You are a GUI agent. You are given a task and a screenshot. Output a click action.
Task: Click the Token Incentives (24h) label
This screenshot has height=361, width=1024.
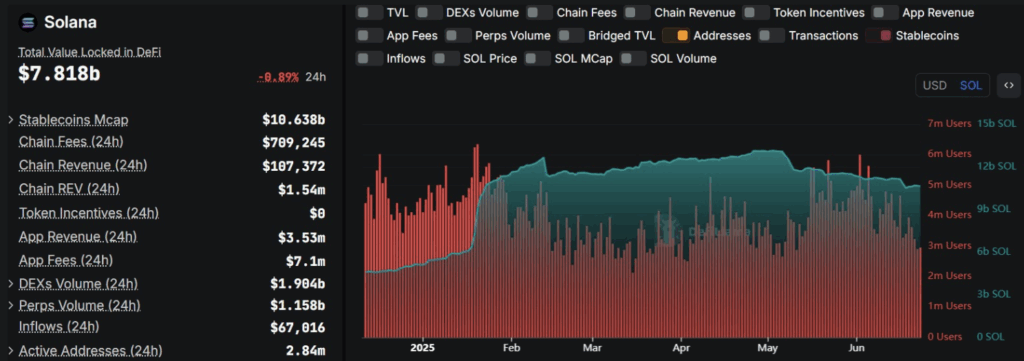[x=89, y=213]
